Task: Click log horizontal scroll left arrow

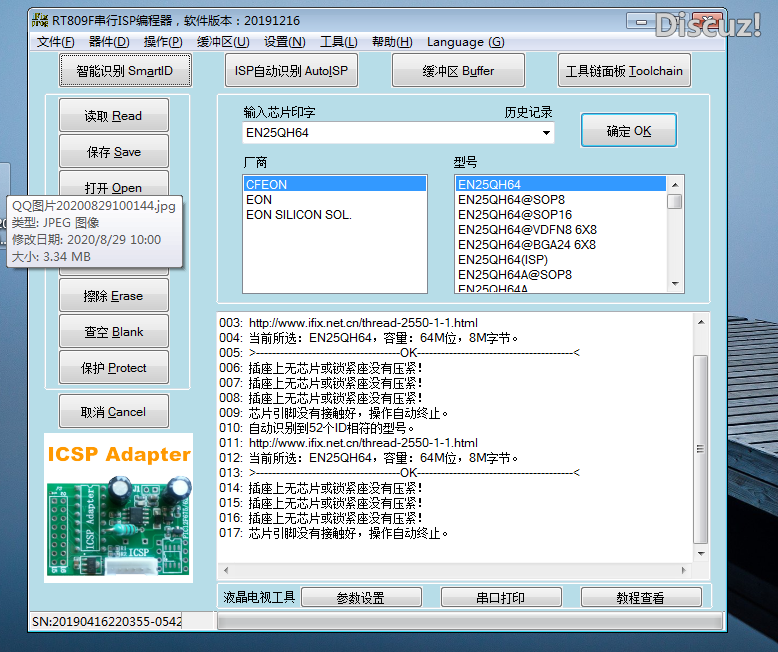Action: (226, 570)
